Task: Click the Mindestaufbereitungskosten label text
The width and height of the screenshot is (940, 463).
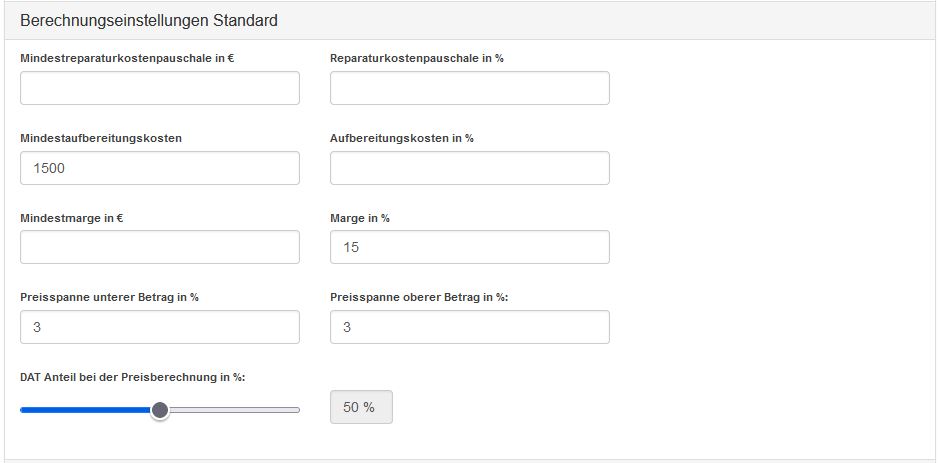Action: click(x=101, y=138)
